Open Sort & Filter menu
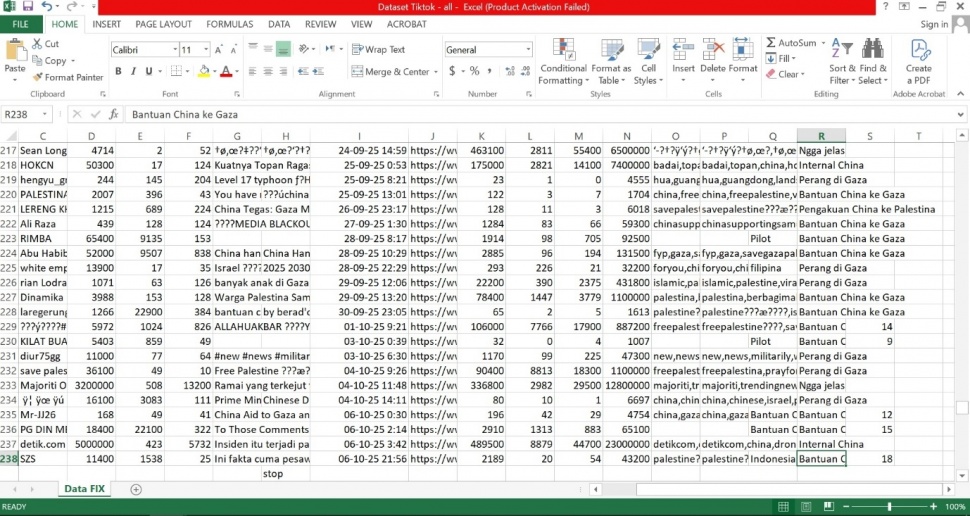Image resolution: width=970 pixels, height=516 pixels. pyautogui.click(x=842, y=62)
